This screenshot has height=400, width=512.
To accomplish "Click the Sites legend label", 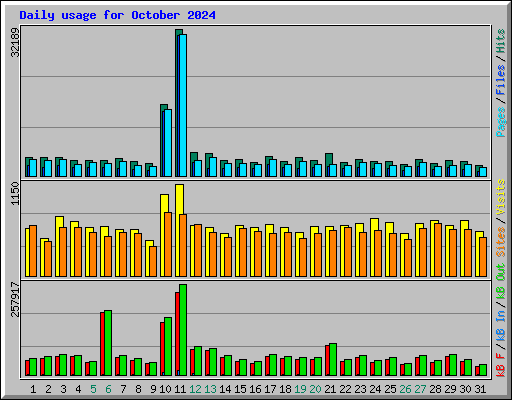I will pos(501,242).
